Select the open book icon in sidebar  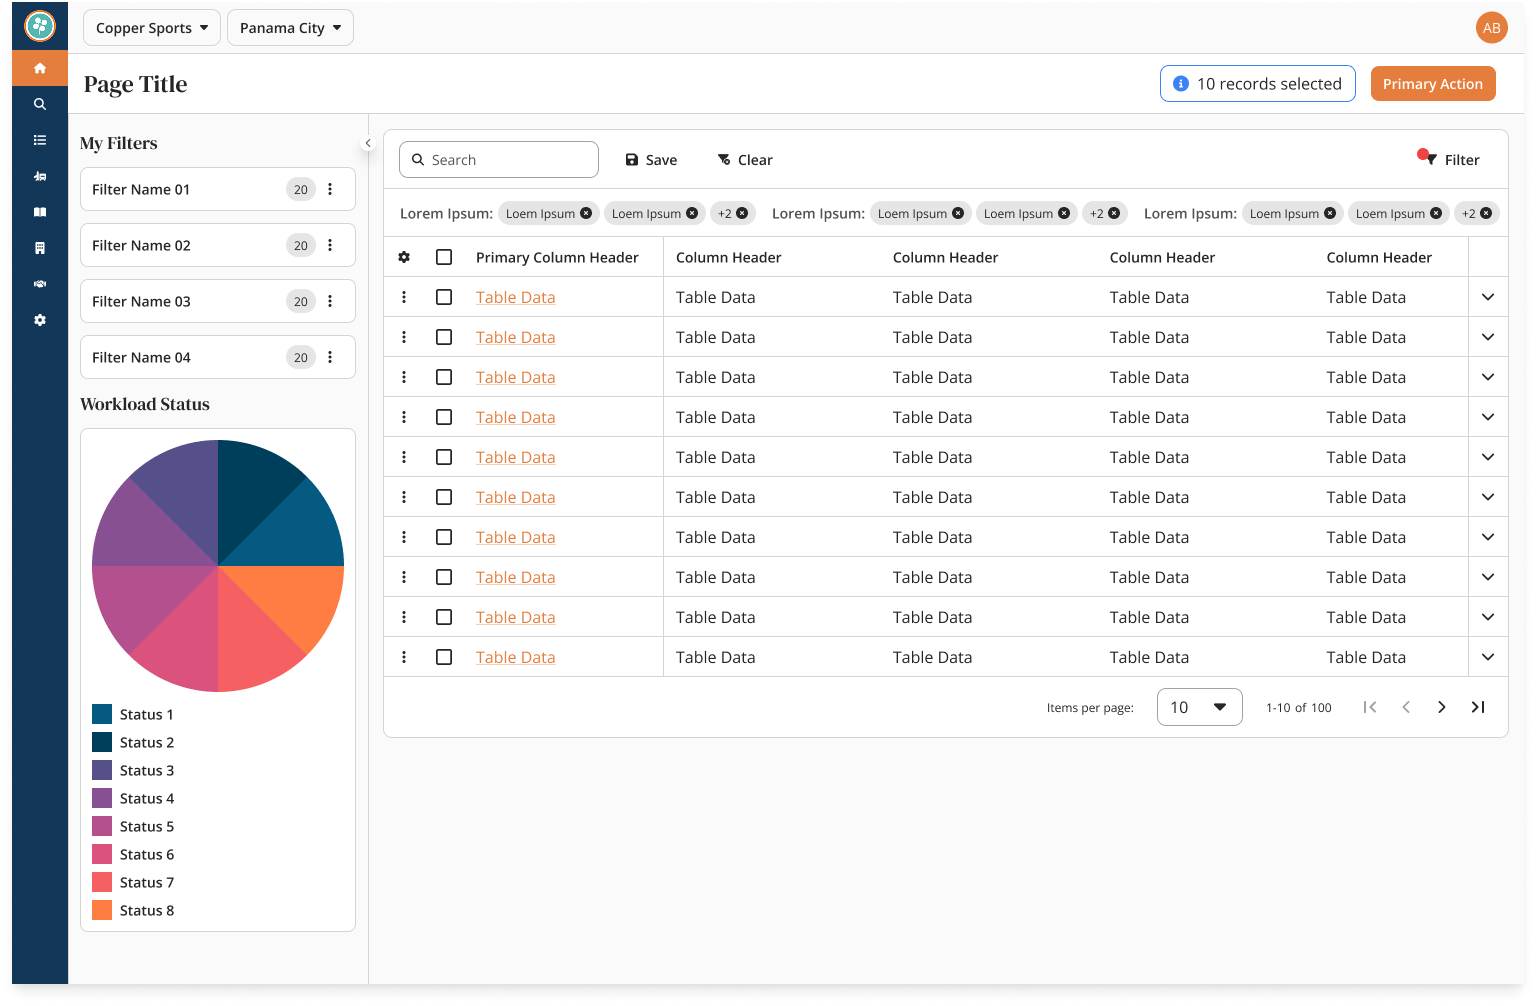point(40,212)
